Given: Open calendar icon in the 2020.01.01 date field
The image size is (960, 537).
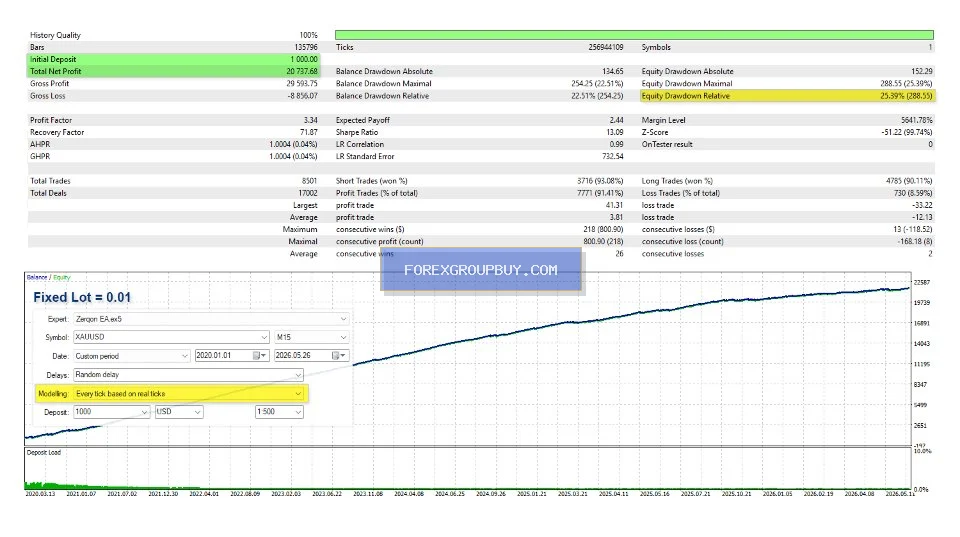Looking at the screenshot, I should coord(257,356).
